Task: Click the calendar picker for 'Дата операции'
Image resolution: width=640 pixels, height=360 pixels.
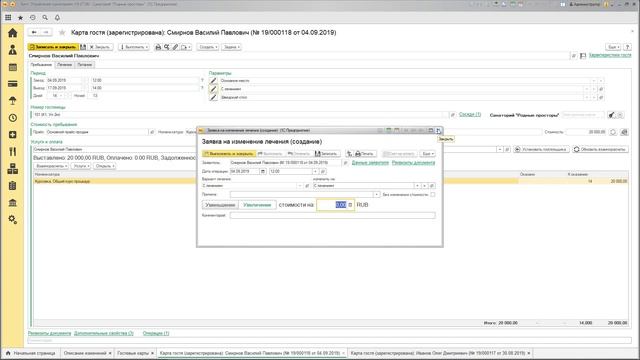Action: click(263, 171)
